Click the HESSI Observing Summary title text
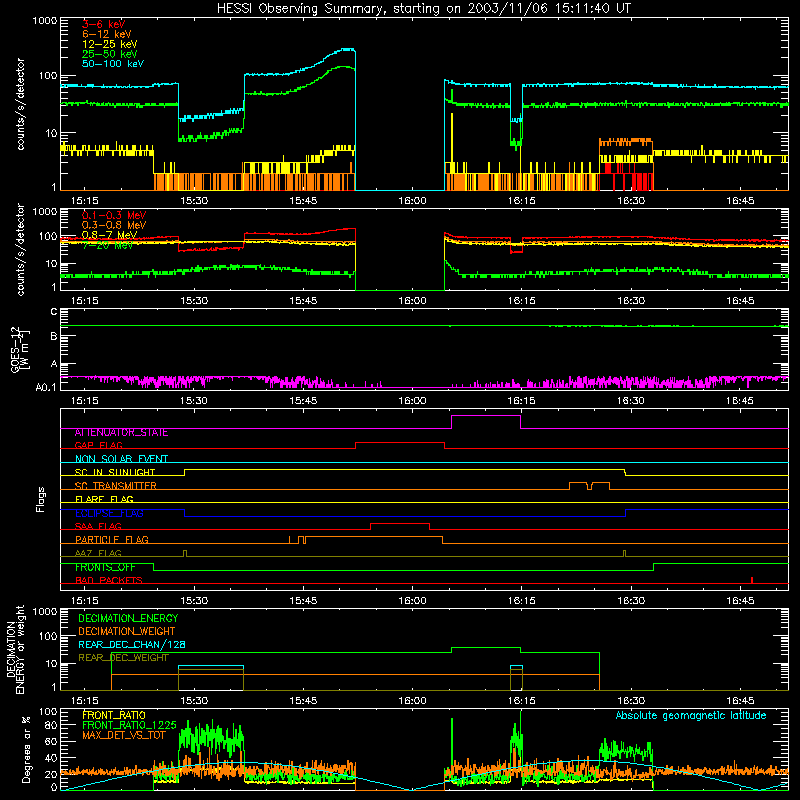800x800 pixels. pos(423,9)
